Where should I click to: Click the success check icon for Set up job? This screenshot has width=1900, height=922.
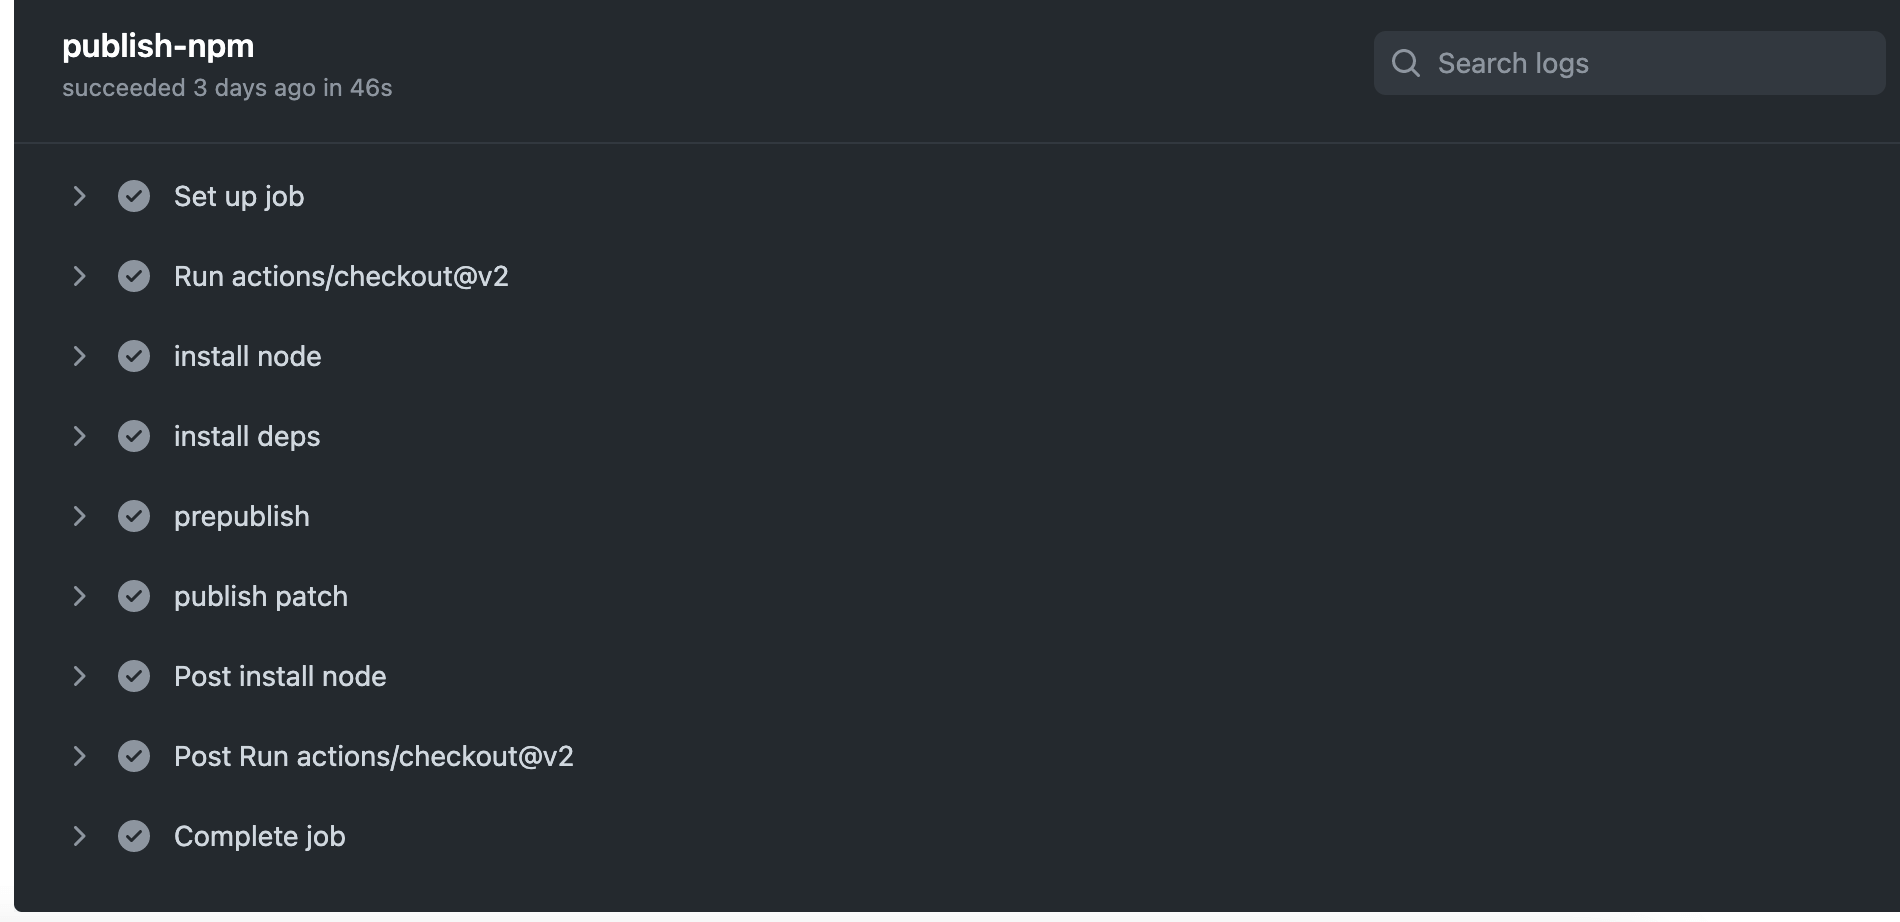coord(134,196)
